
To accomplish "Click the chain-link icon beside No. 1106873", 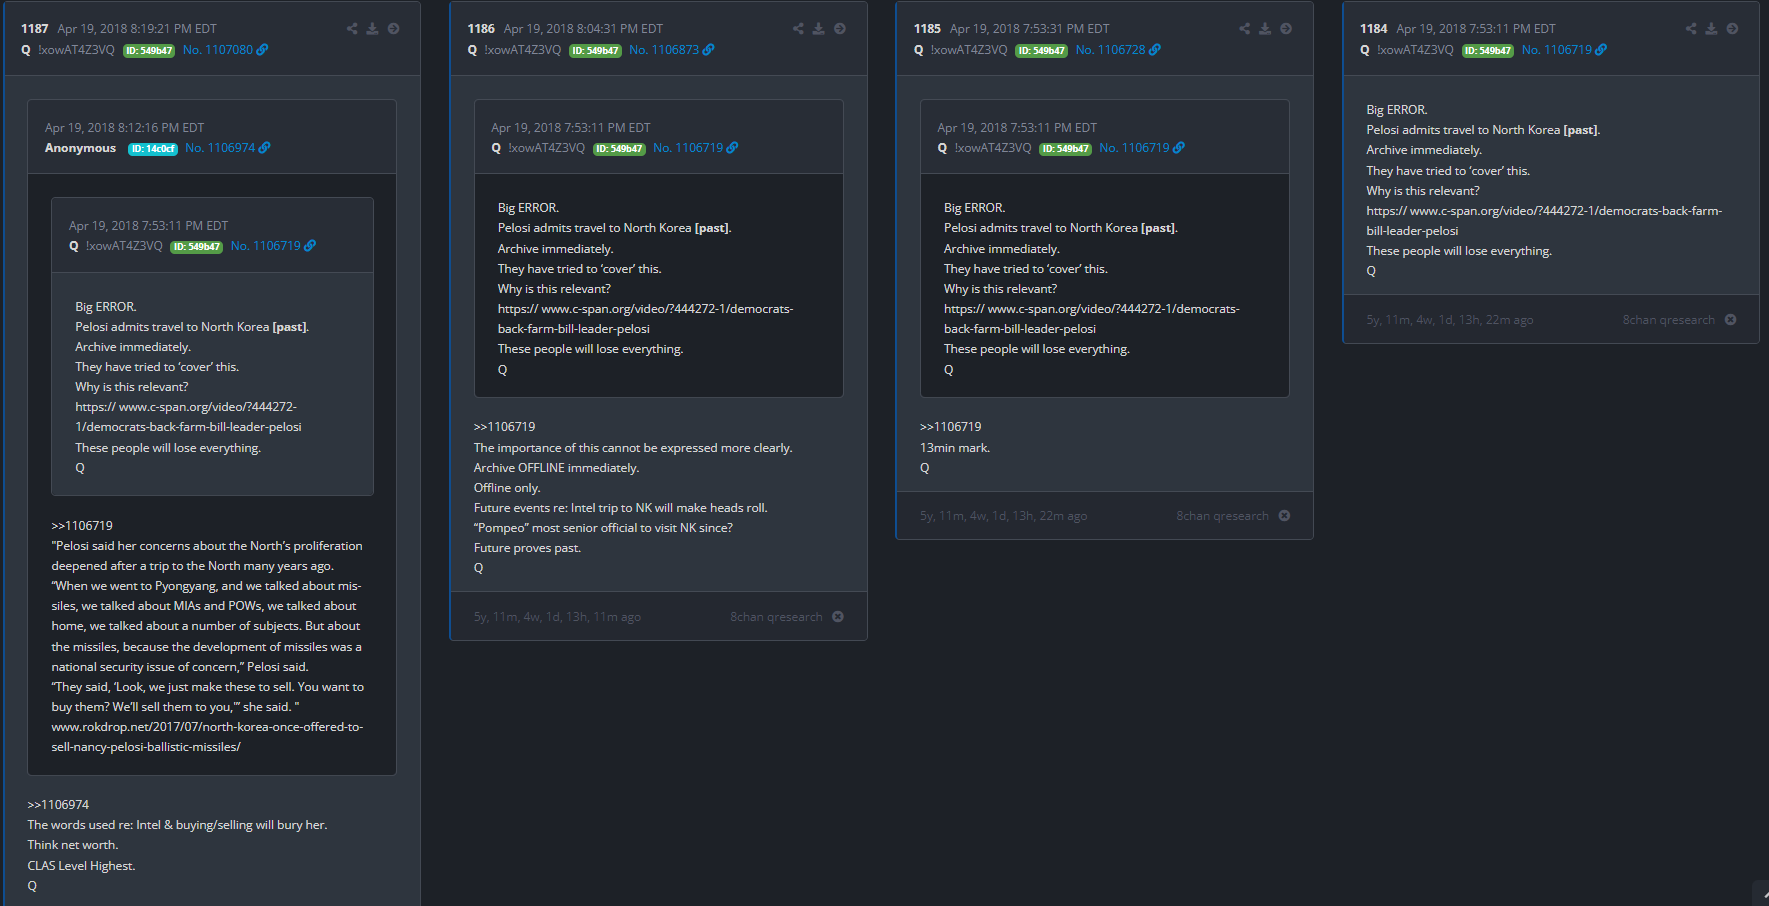I will click(x=709, y=50).
